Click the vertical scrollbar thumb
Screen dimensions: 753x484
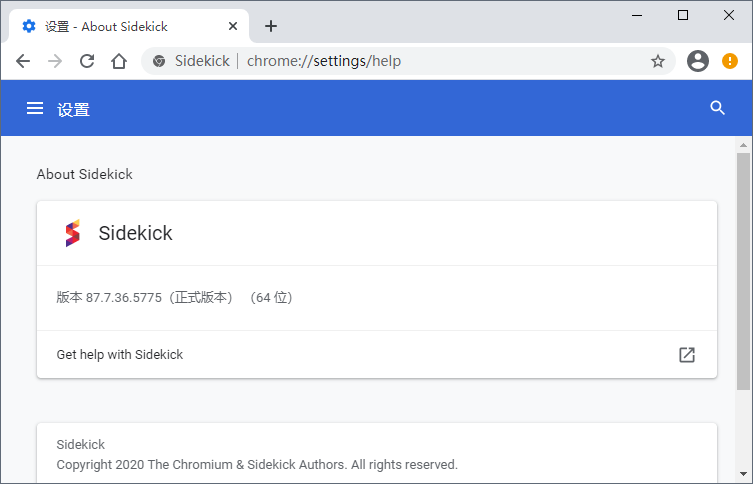[743, 271]
